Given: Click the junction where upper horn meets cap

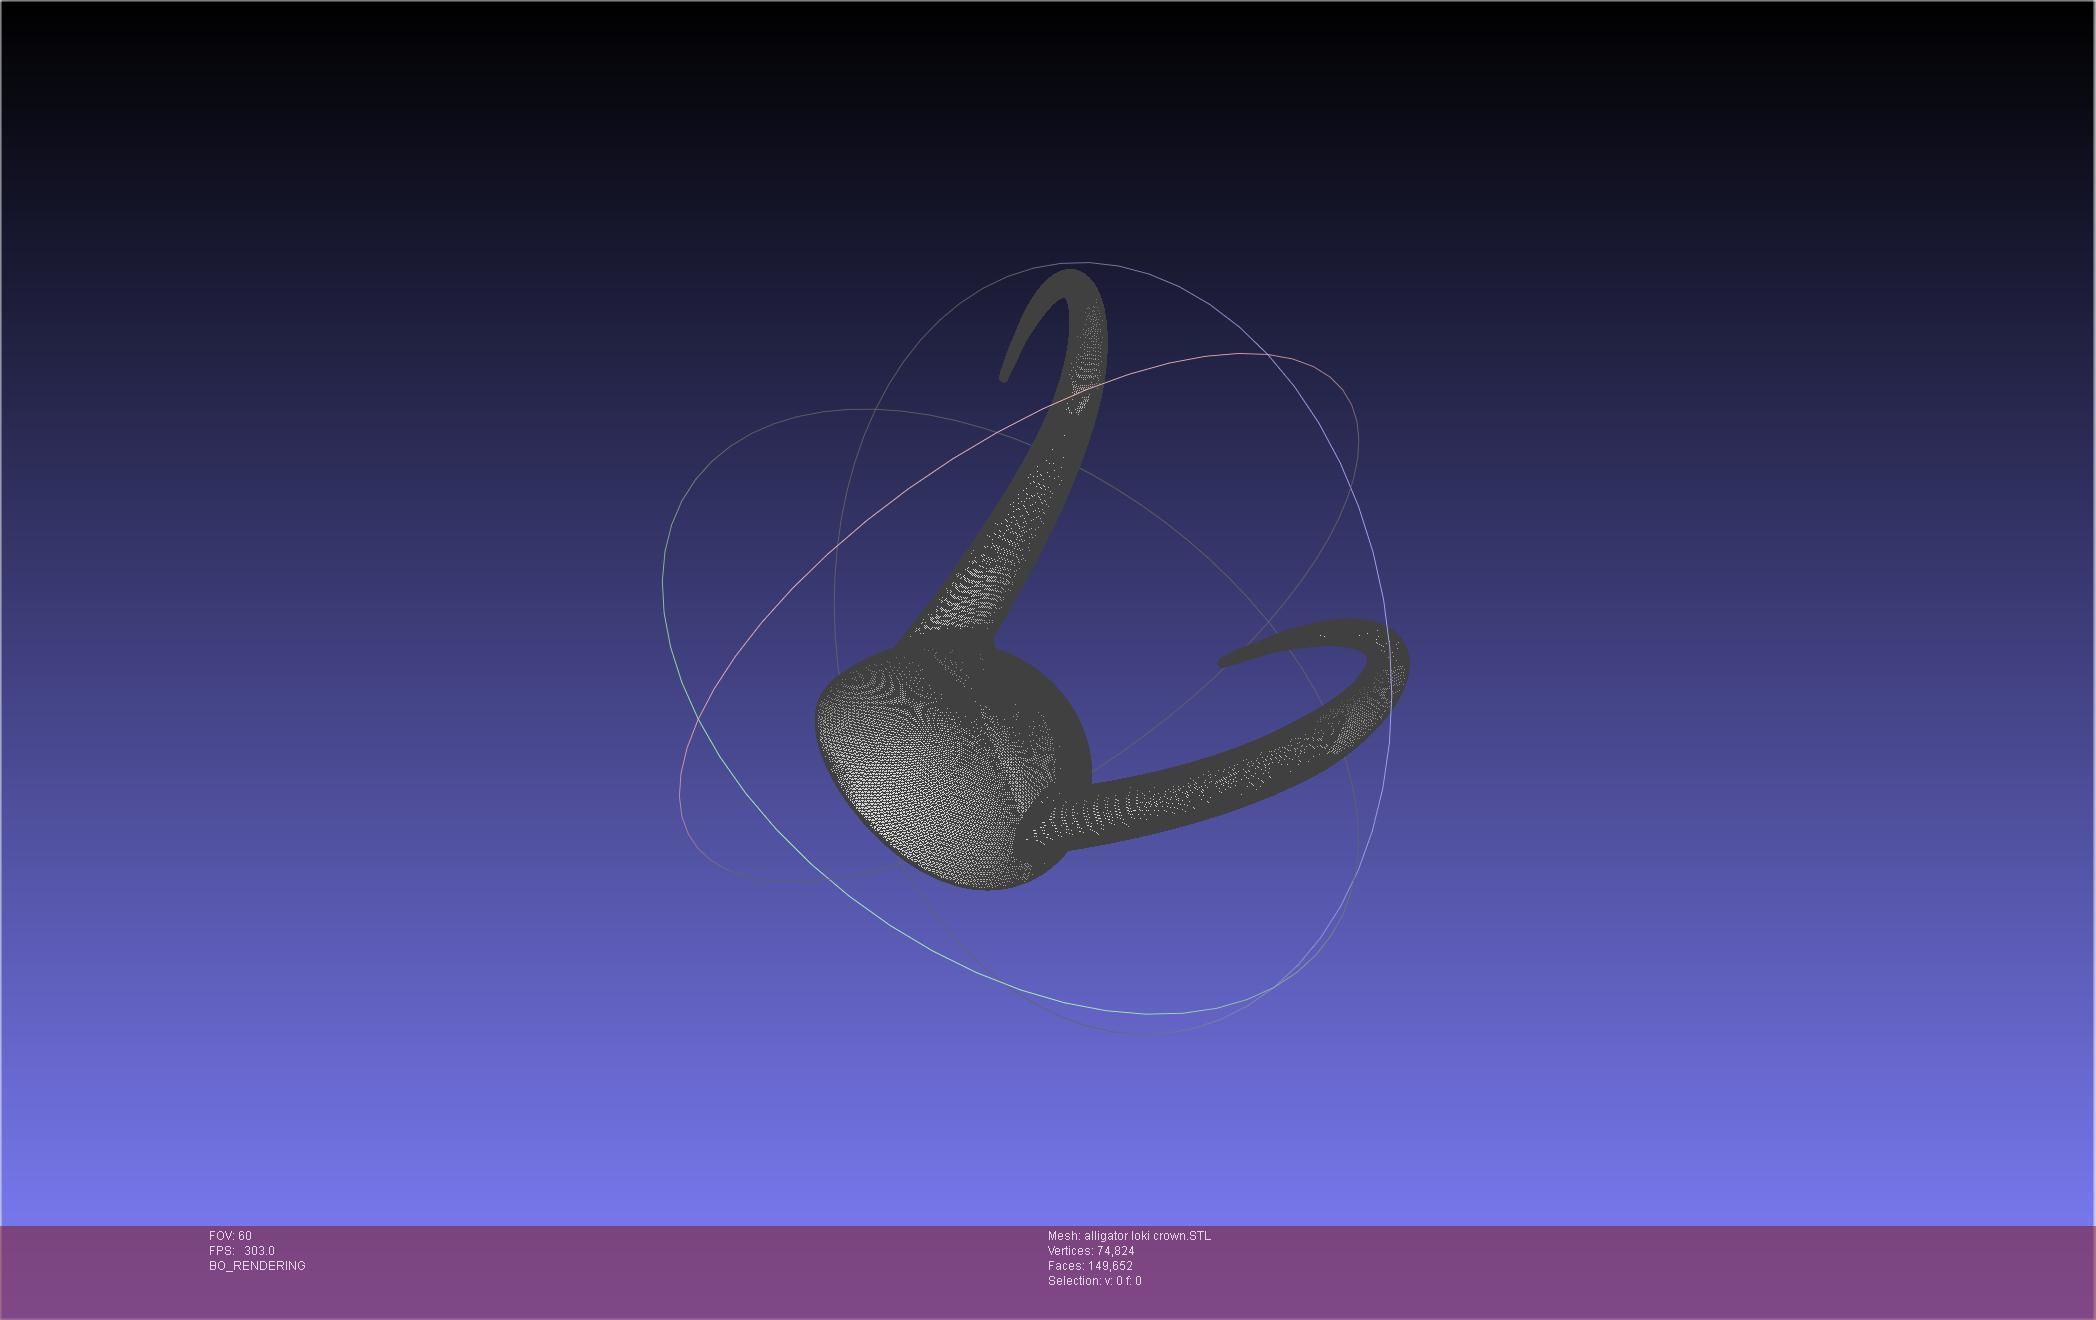Looking at the screenshot, I should click(x=945, y=645).
